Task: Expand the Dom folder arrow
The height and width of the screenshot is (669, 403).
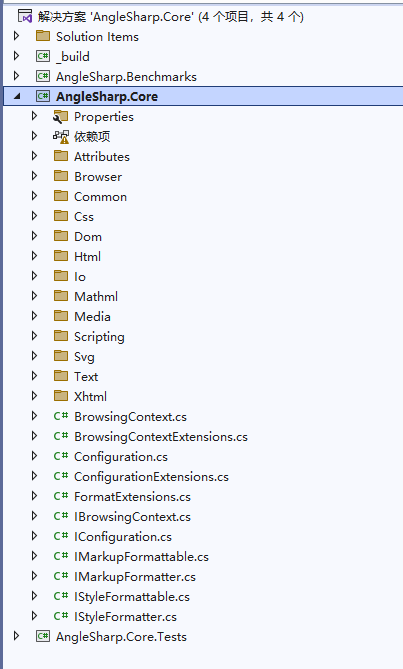Action: click(35, 236)
